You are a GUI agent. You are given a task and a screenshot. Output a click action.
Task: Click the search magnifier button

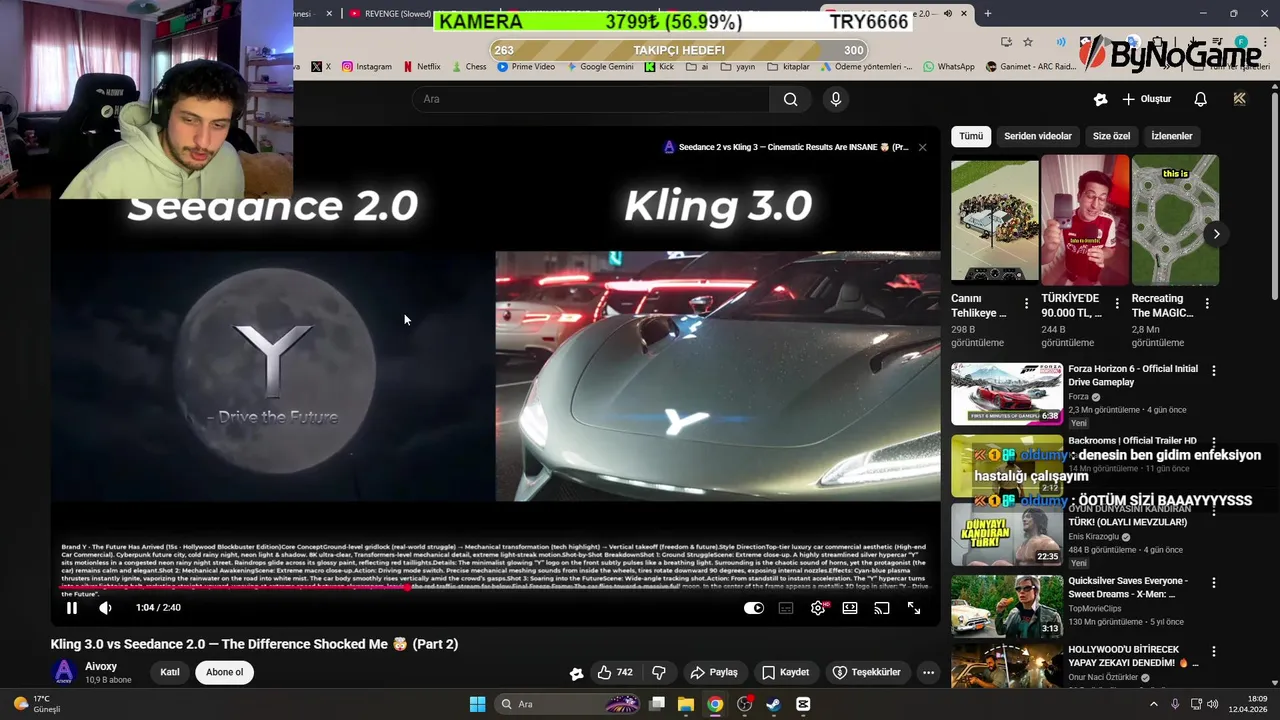791,99
